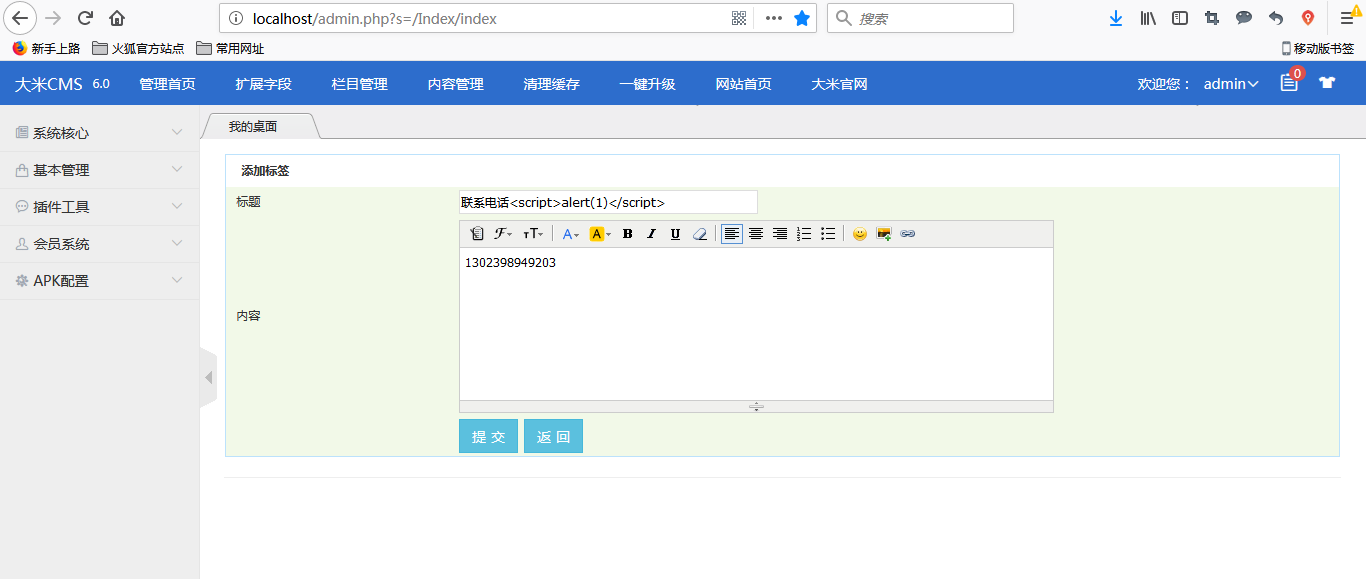The width and height of the screenshot is (1366, 579).
Task: Open the downloads arrow icon
Action: pyautogui.click(x=1116, y=18)
